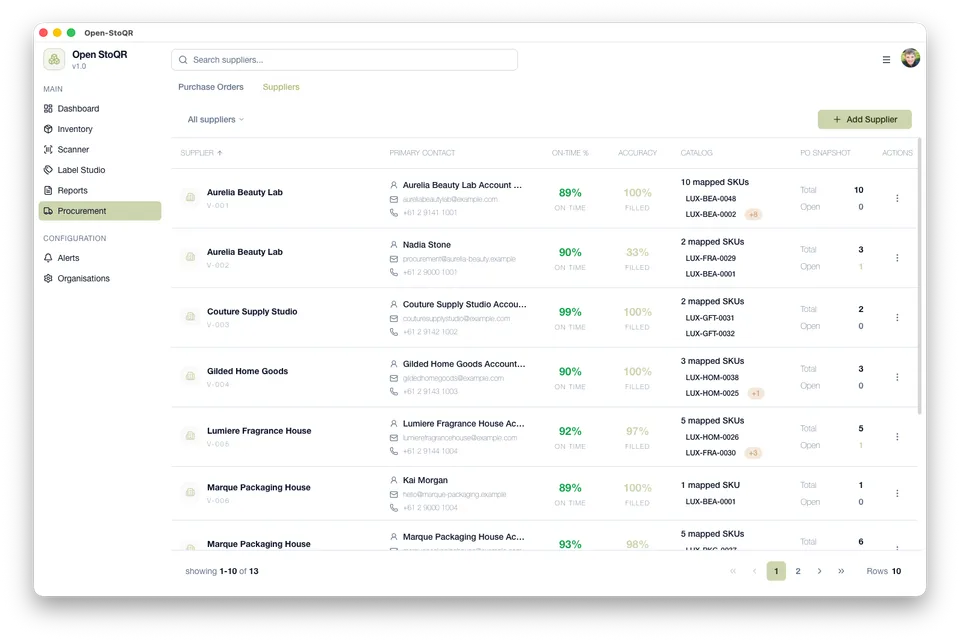The height and width of the screenshot is (641, 960).
Task: Click the showing 1-10 of 13 text
Action: pyautogui.click(x=222, y=571)
